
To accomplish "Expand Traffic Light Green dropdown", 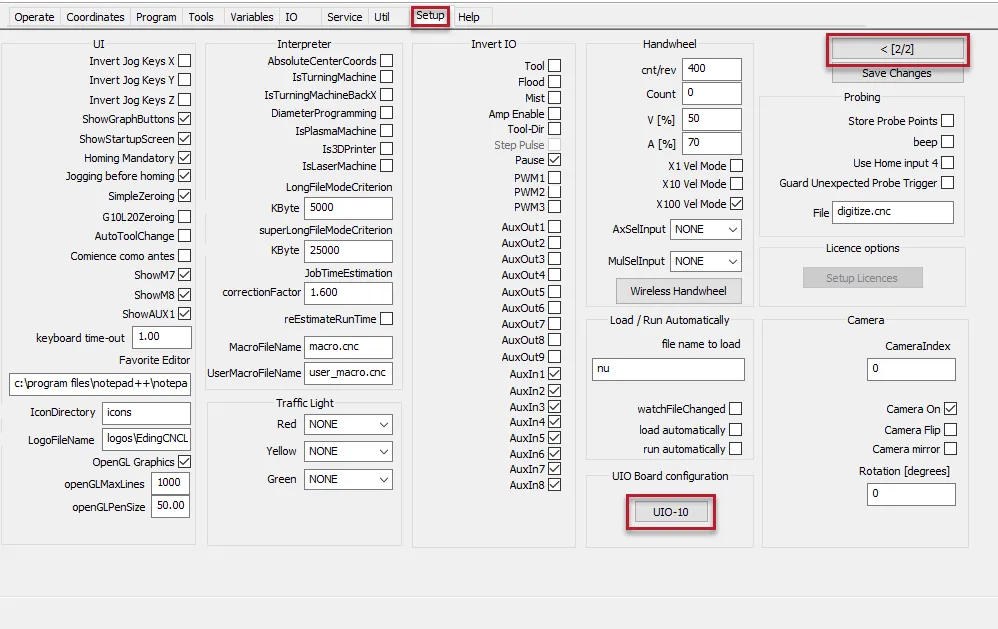I will tap(348, 479).
